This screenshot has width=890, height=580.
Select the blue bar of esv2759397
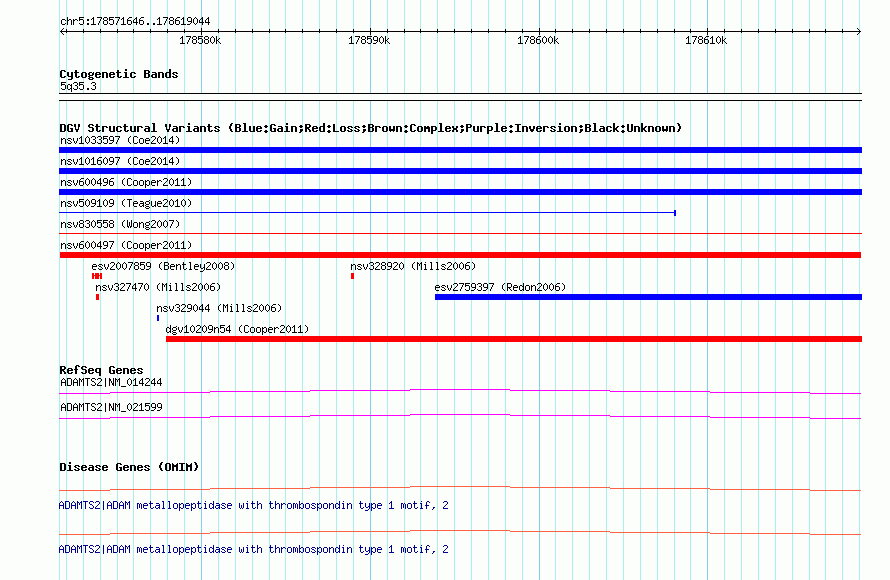648,297
